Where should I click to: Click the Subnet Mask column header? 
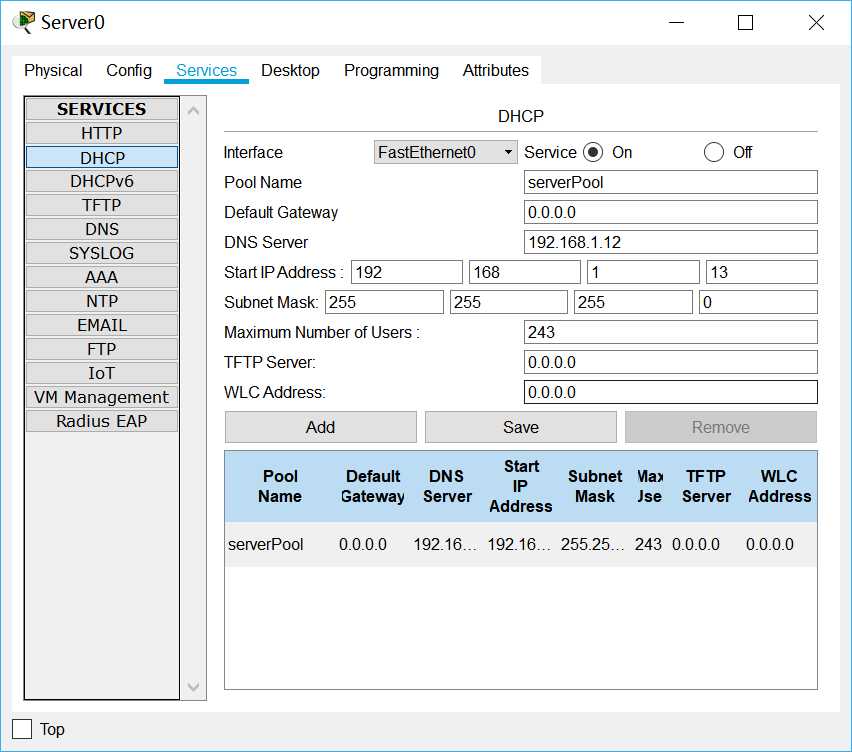(595, 486)
